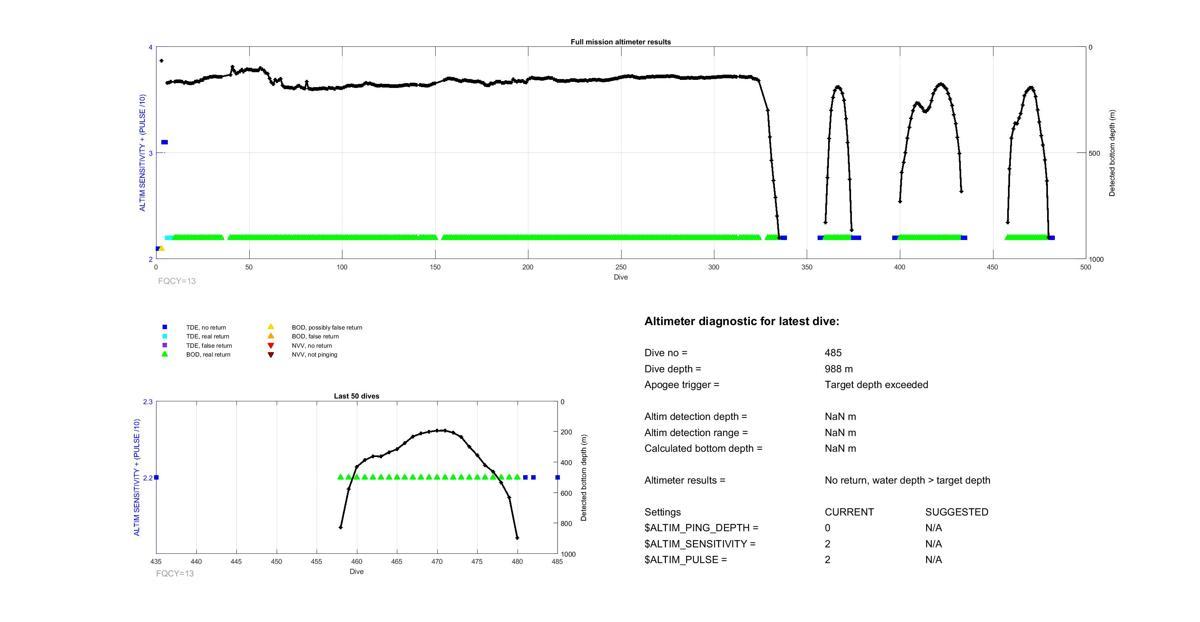
Task: Click the current value 0 for $ALTIM_PING_DEPTH
Action: [828, 528]
